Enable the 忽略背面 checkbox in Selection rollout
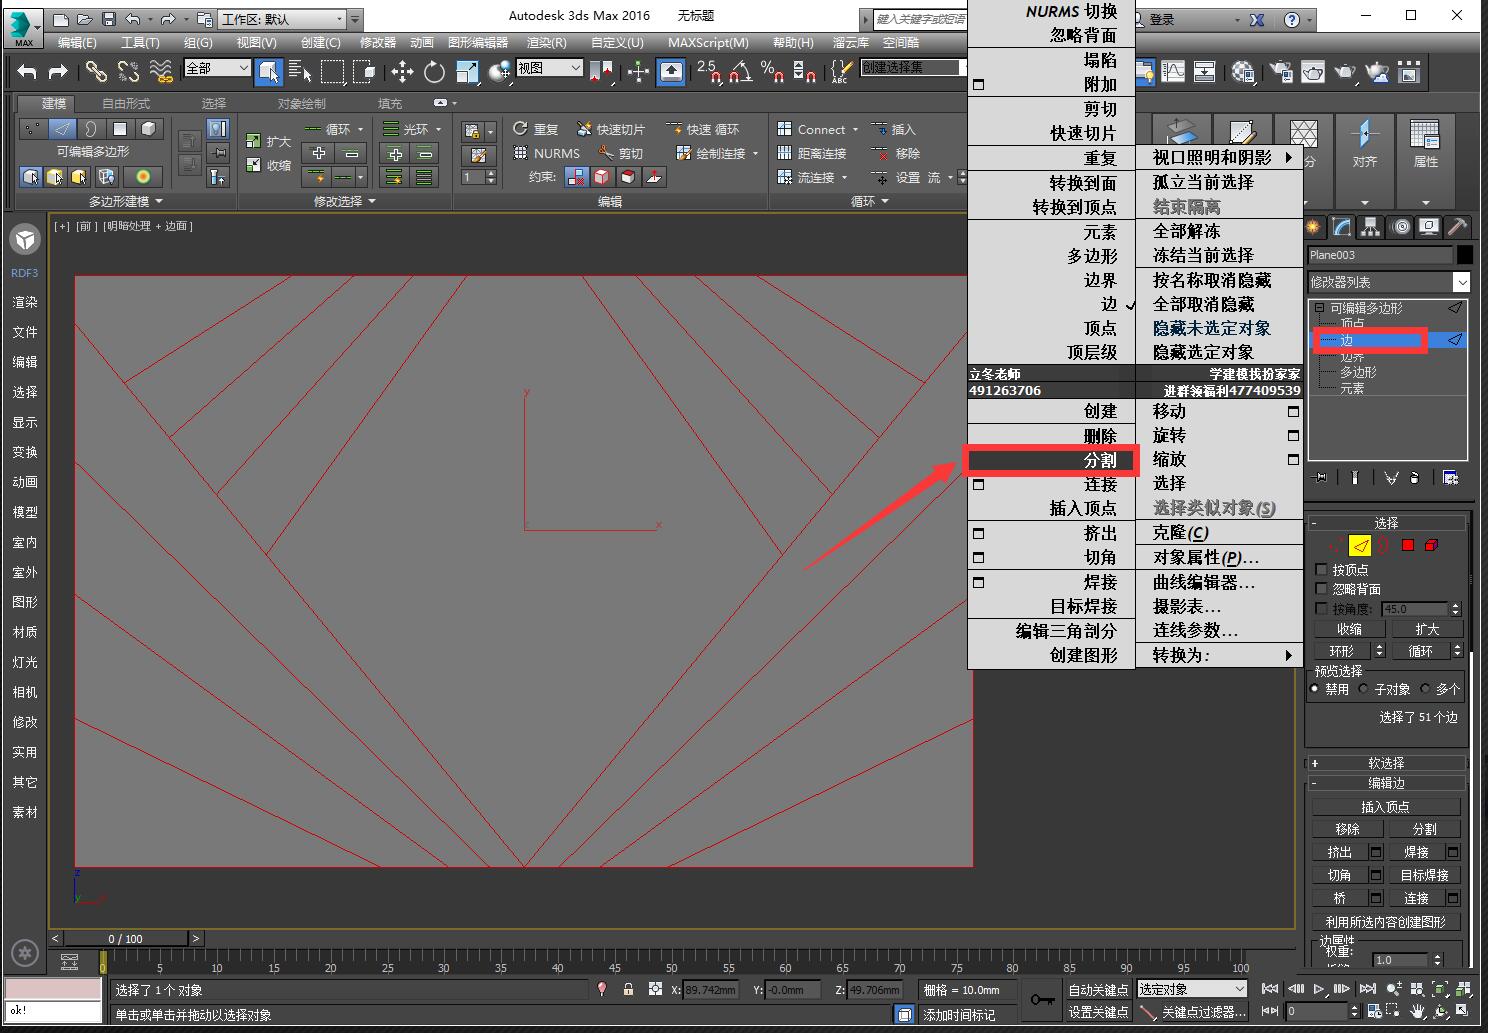The width and height of the screenshot is (1488, 1033). click(1321, 589)
